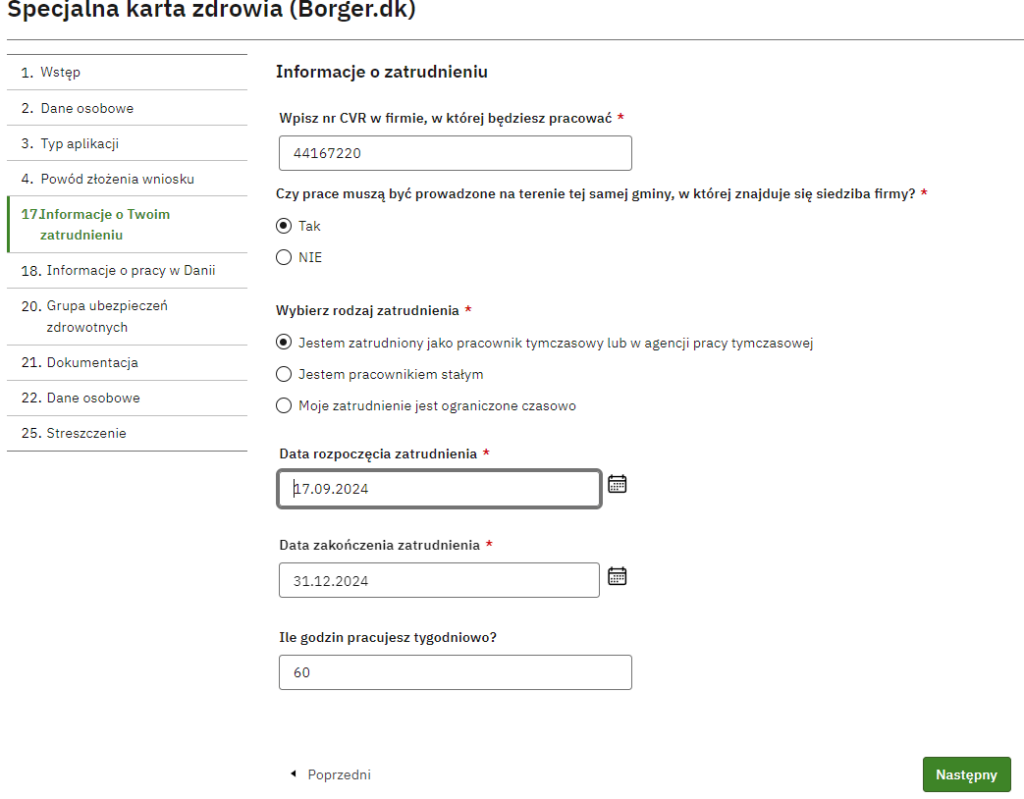Select the NIE radio button

click(283, 257)
